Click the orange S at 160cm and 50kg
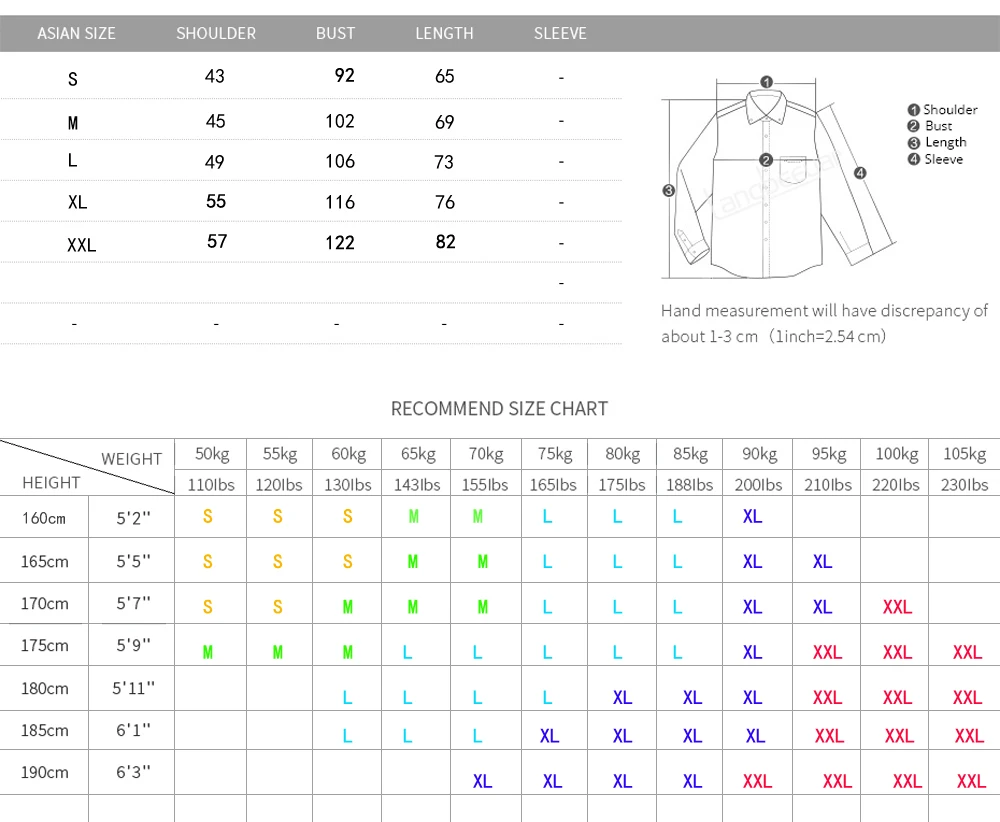This screenshot has width=1000, height=822. click(x=208, y=517)
